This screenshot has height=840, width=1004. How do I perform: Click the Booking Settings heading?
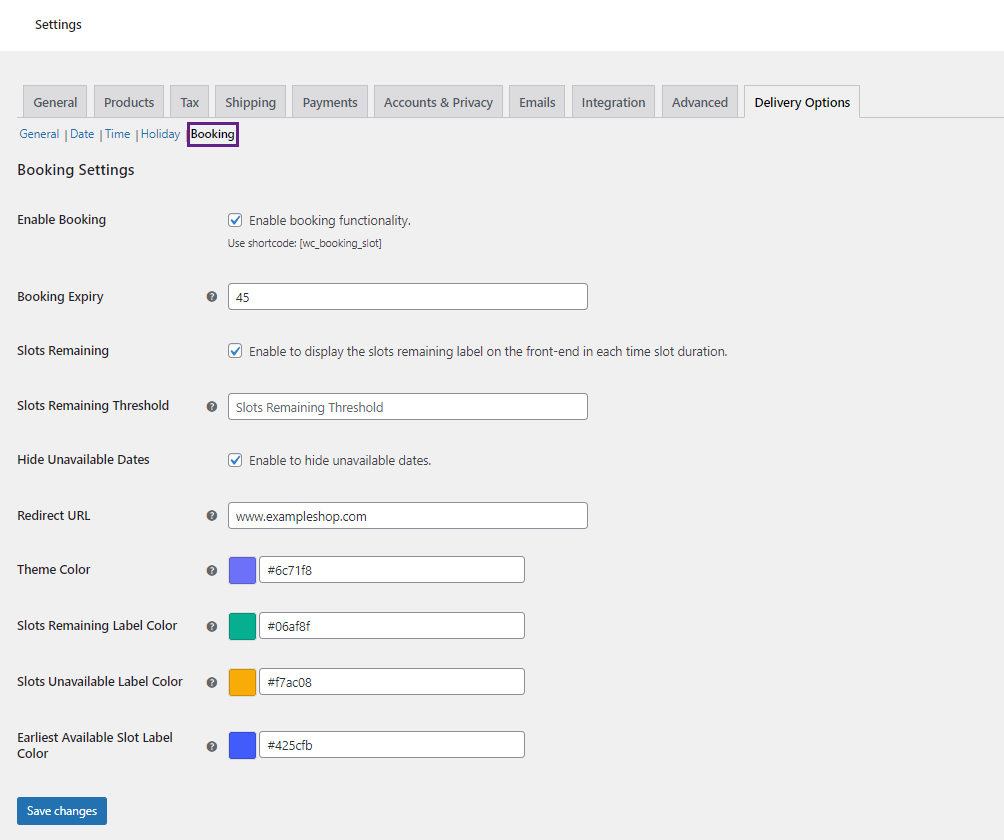pos(76,170)
